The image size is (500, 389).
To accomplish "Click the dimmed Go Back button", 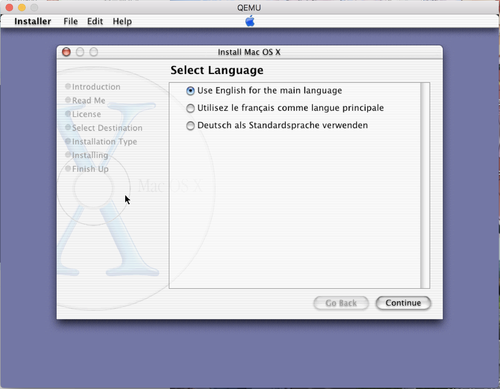I will point(341,303).
